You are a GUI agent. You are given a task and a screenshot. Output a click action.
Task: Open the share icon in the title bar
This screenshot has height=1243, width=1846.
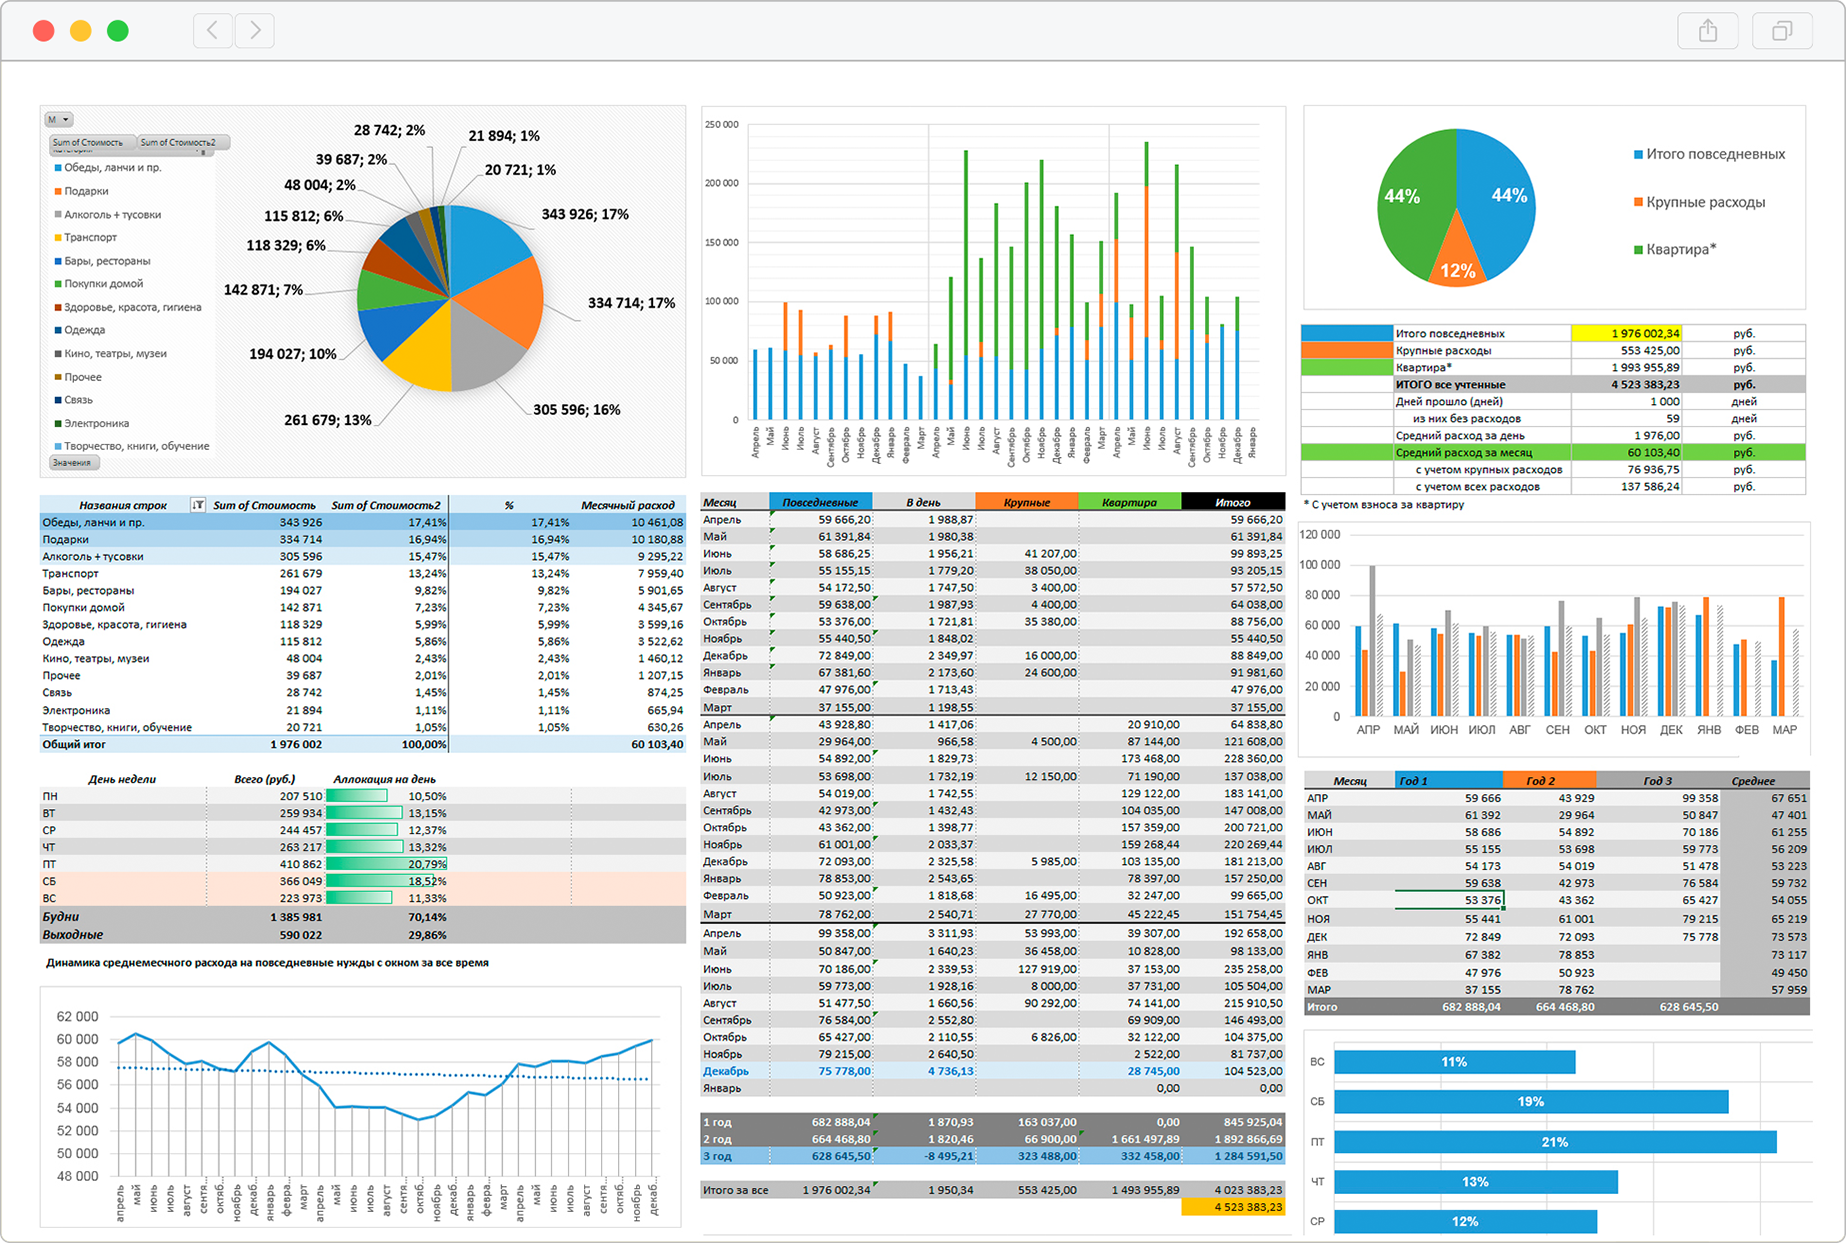pyautogui.click(x=1708, y=31)
